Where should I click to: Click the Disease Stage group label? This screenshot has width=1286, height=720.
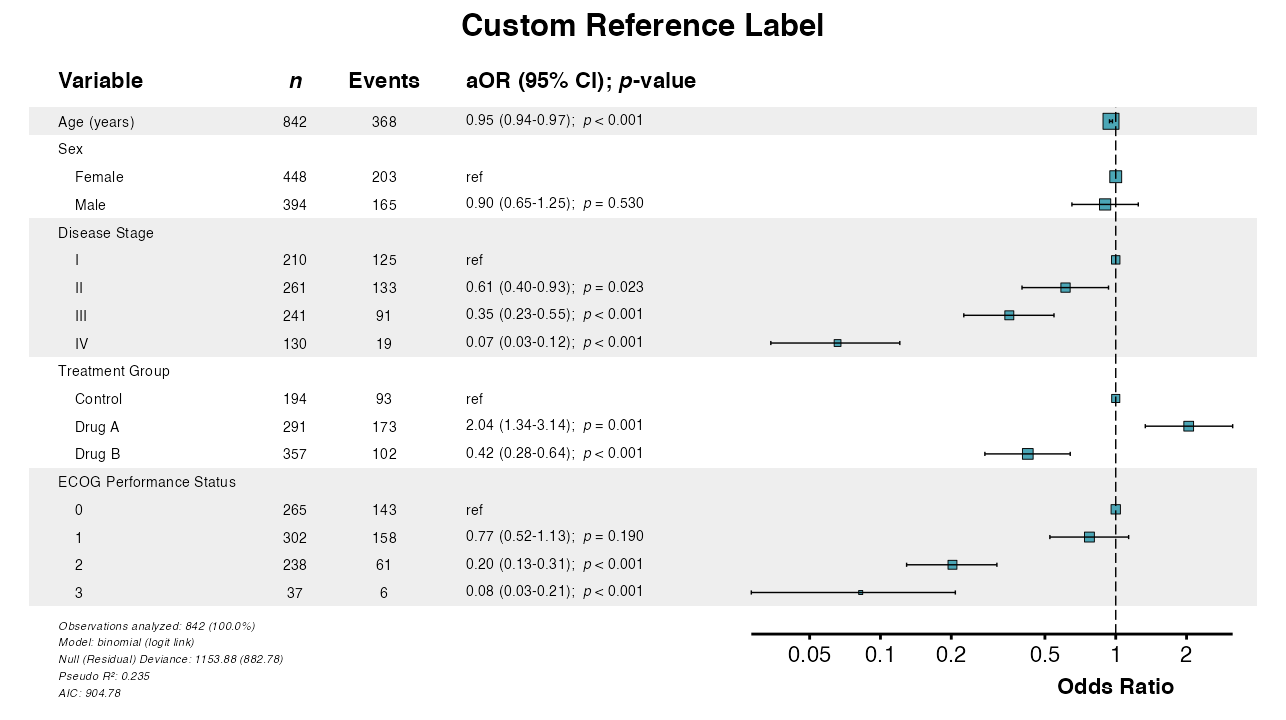106,233
